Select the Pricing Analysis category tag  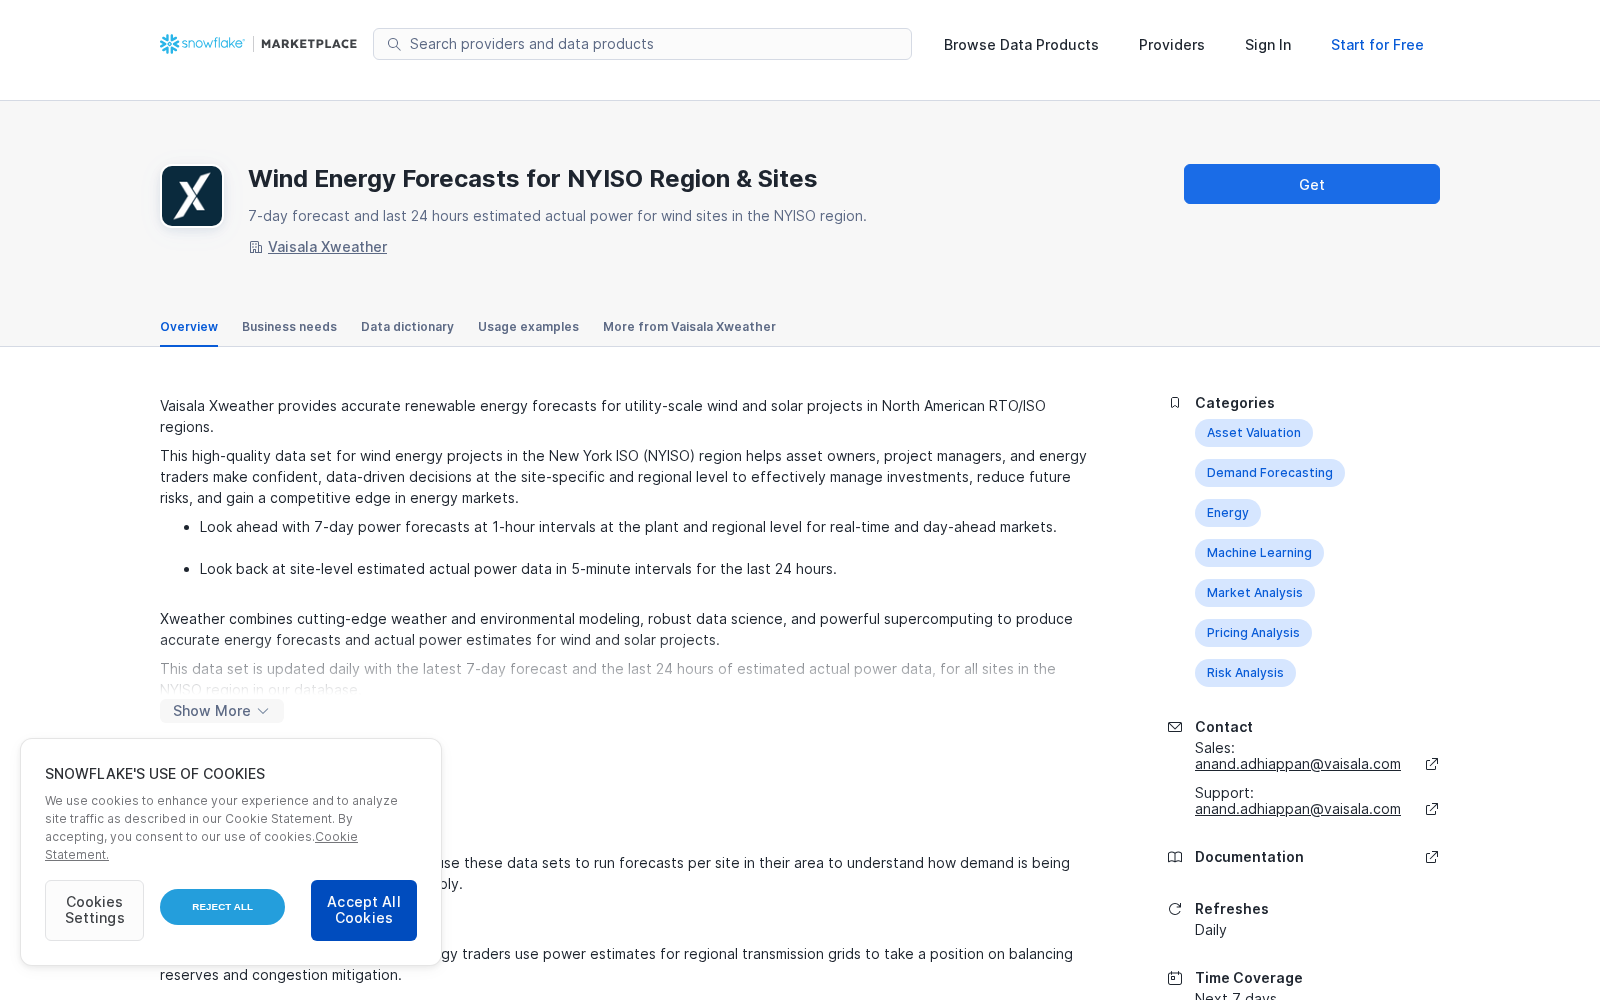[x=1253, y=633]
